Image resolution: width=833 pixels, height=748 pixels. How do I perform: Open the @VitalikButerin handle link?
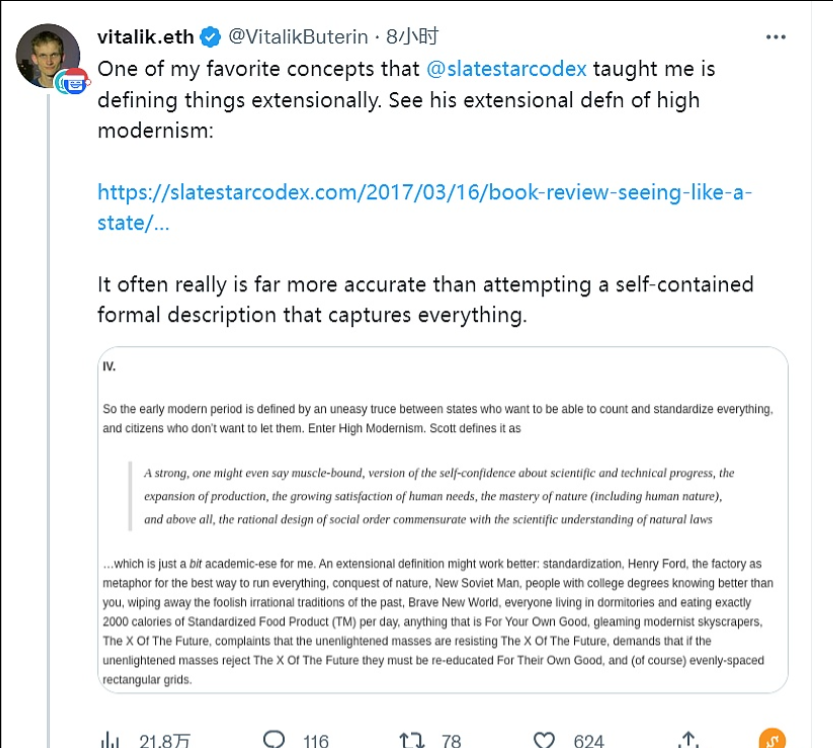(x=300, y=37)
